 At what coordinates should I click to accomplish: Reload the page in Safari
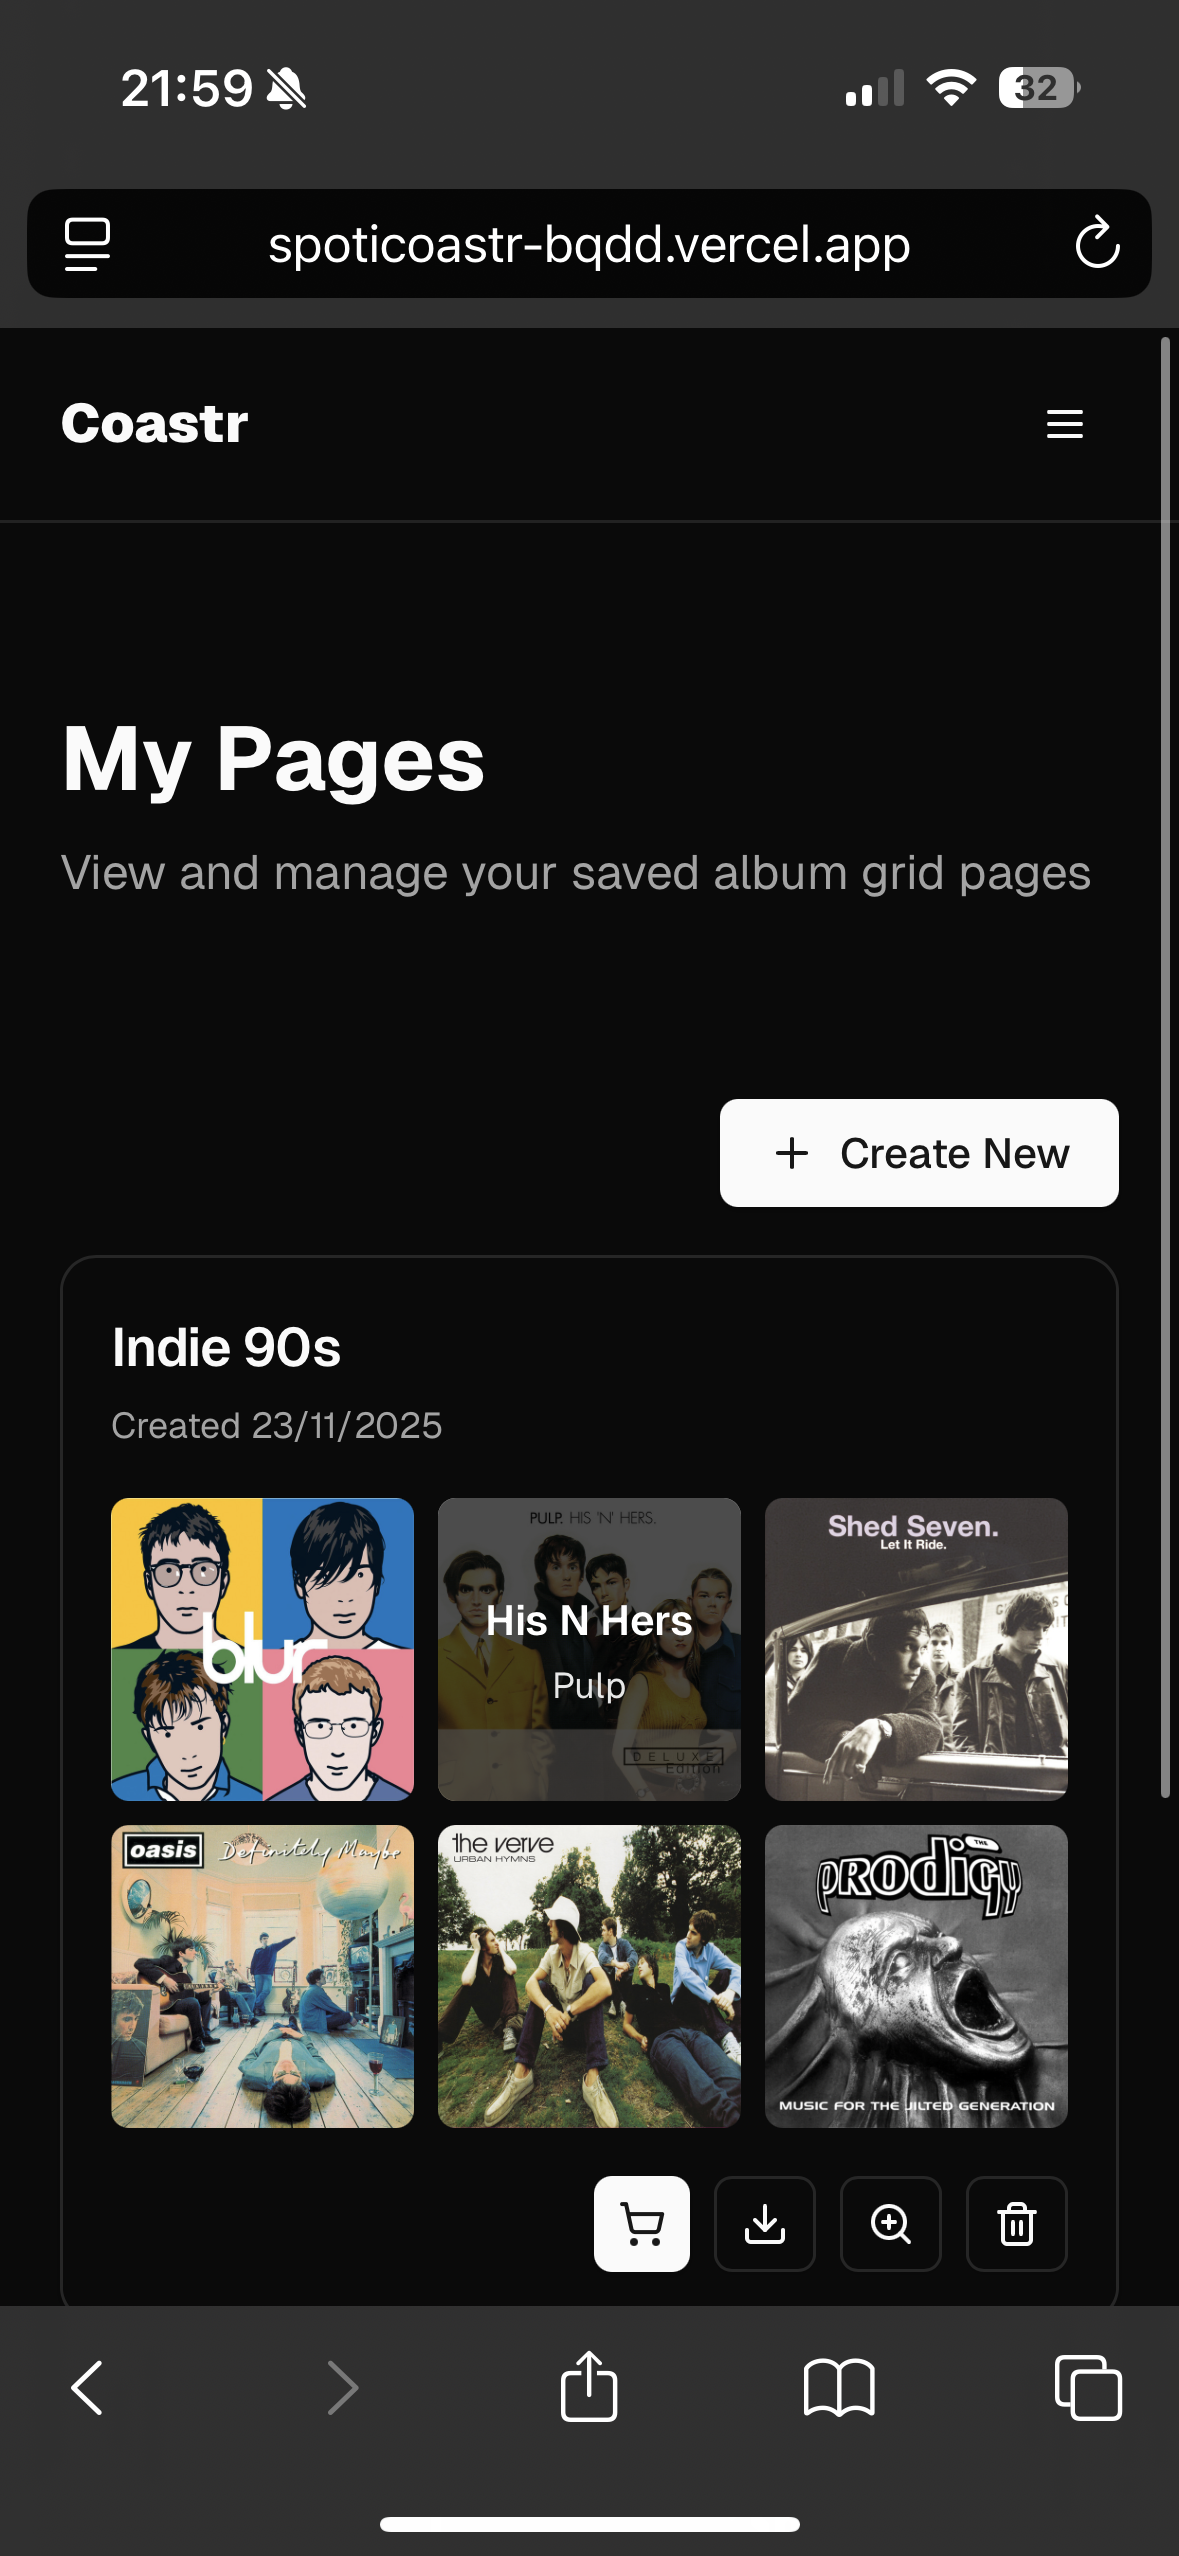pos(1097,243)
